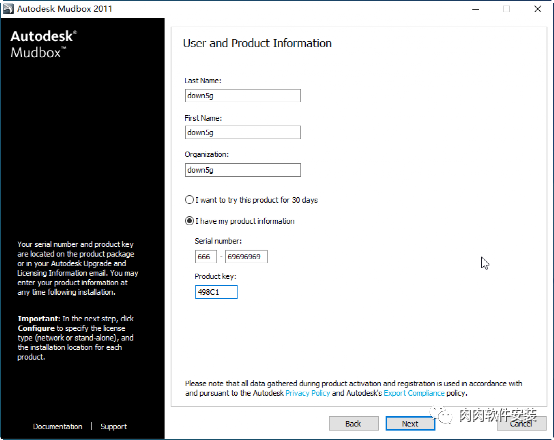Click the 'Serial number:' label
This screenshot has height=440, width=554.
(218, 241)
